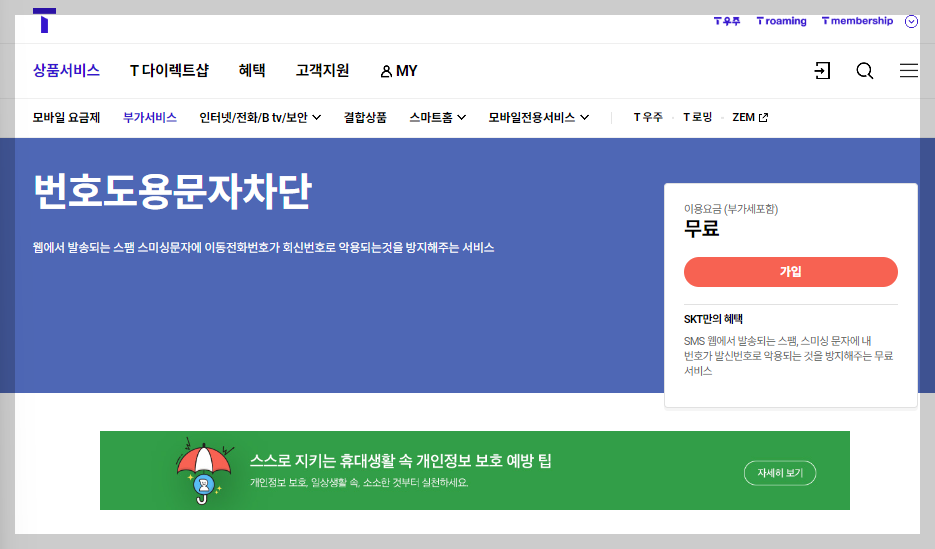Open the hamburger full menu icon

909,70
